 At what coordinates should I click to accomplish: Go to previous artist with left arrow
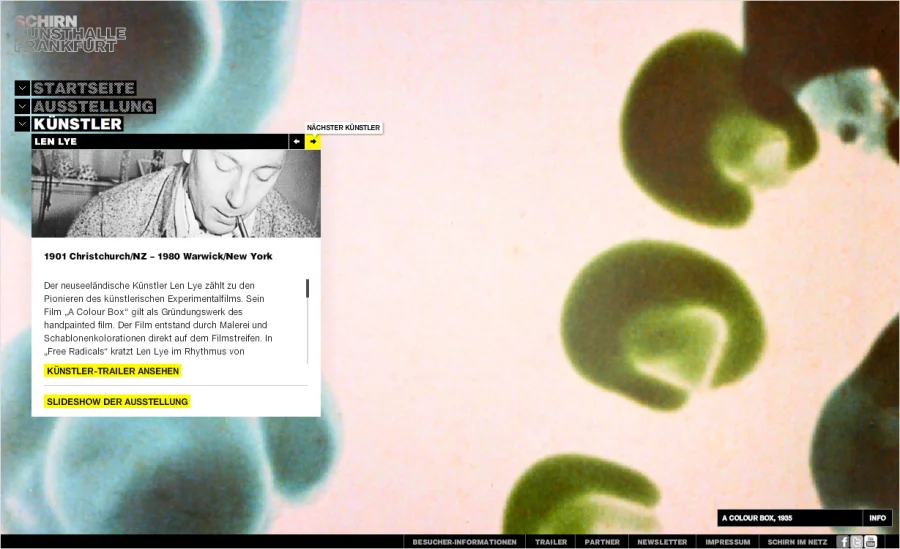(x=297, y=142)
